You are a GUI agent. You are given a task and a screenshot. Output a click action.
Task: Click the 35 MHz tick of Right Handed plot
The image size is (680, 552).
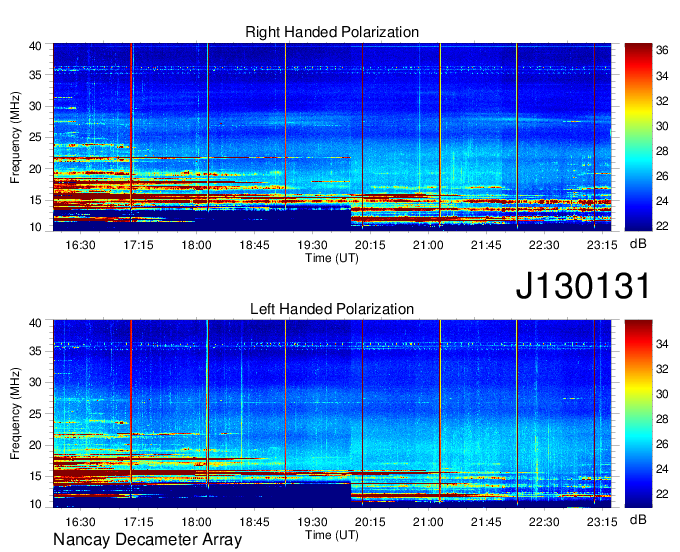pyautogui.click(x=35, y=75)
